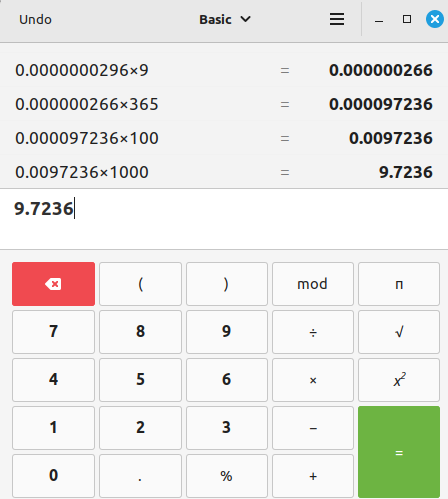Click the green equals button
This screenshot has width=448, height=499.
click(399, 452)
